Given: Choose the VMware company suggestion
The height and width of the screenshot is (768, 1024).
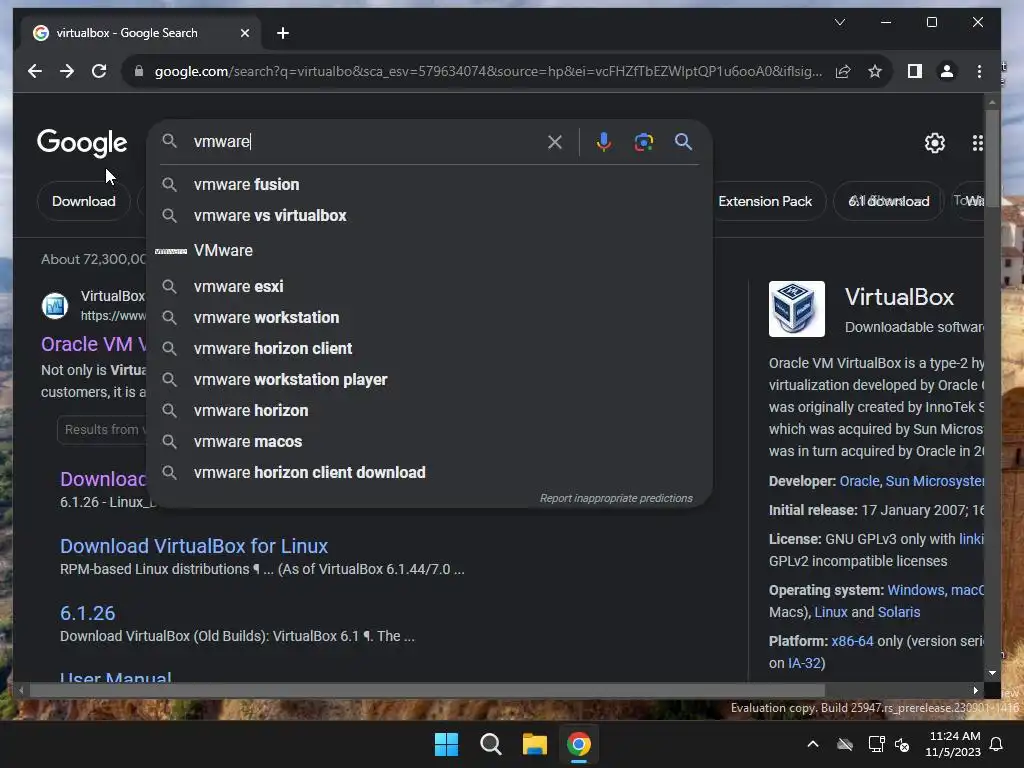Looking at the screenshot, I should click(x=430, y=251).
